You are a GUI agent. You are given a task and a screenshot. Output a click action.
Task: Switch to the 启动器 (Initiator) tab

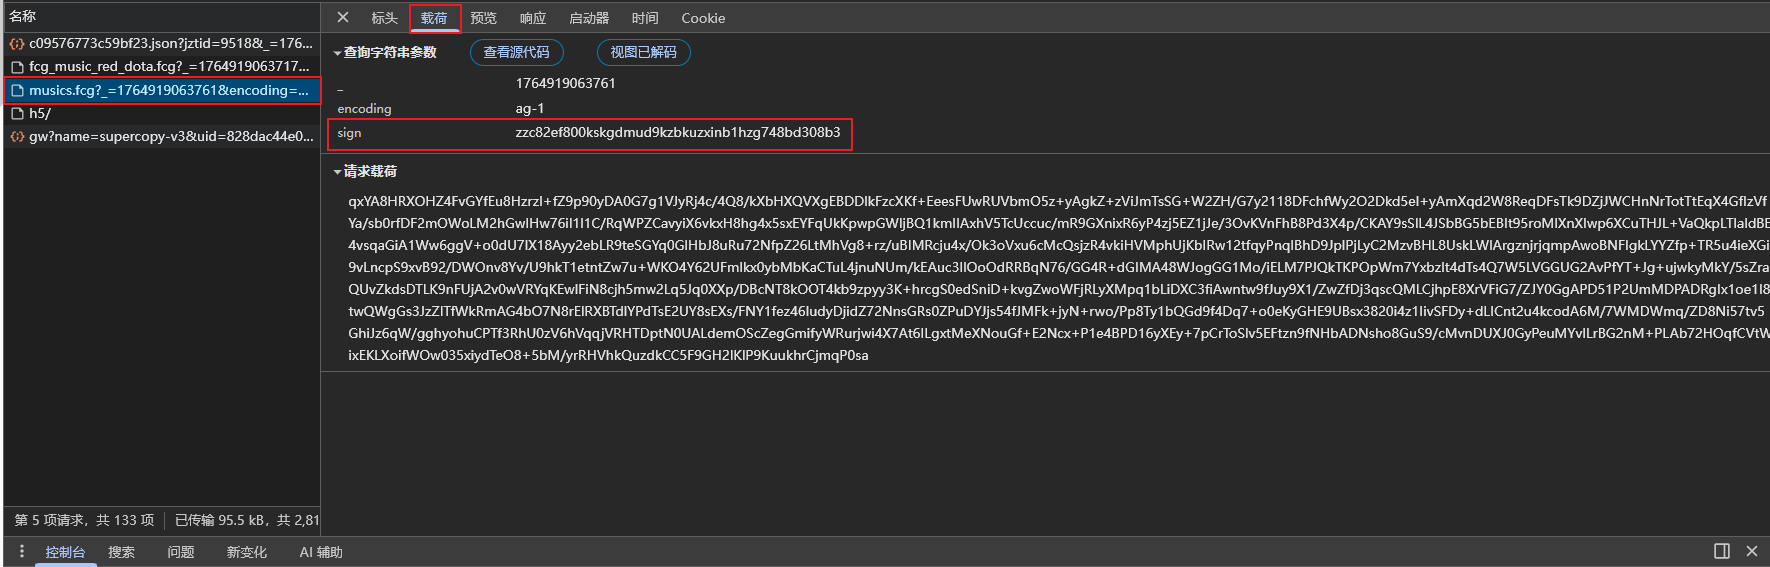pos(589,18)
